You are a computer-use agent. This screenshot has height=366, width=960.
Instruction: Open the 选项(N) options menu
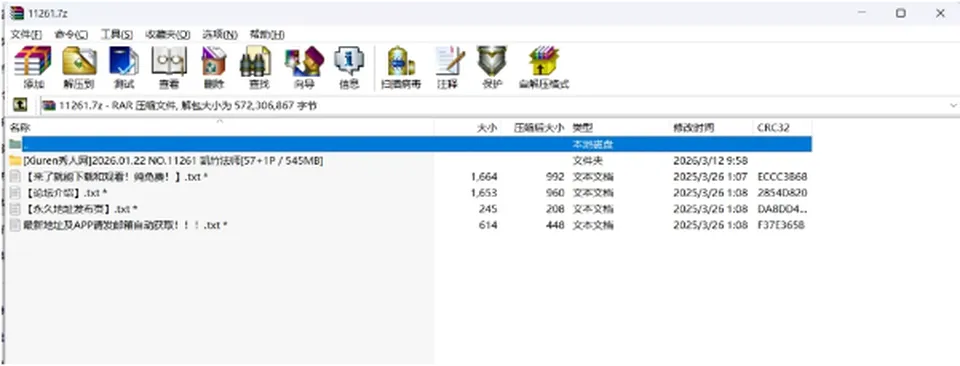220,34
